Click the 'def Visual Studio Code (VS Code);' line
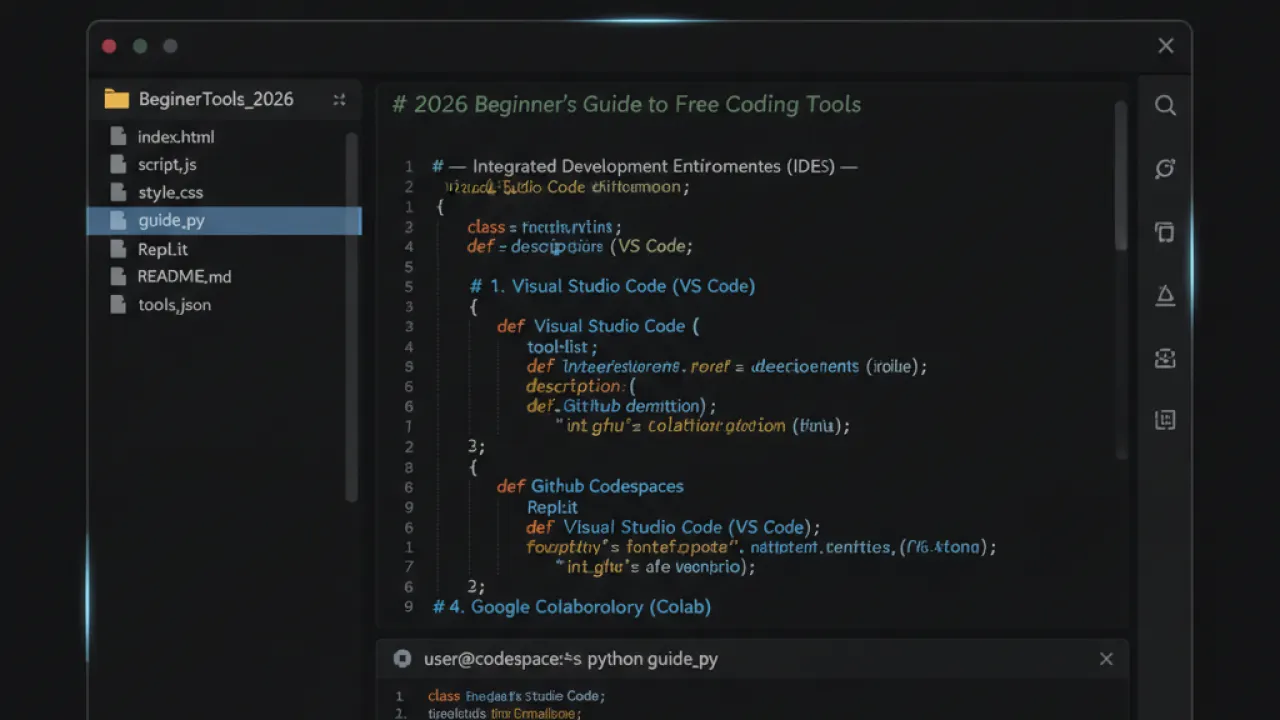Screen dimensions: 1280x720 [673, 527]
